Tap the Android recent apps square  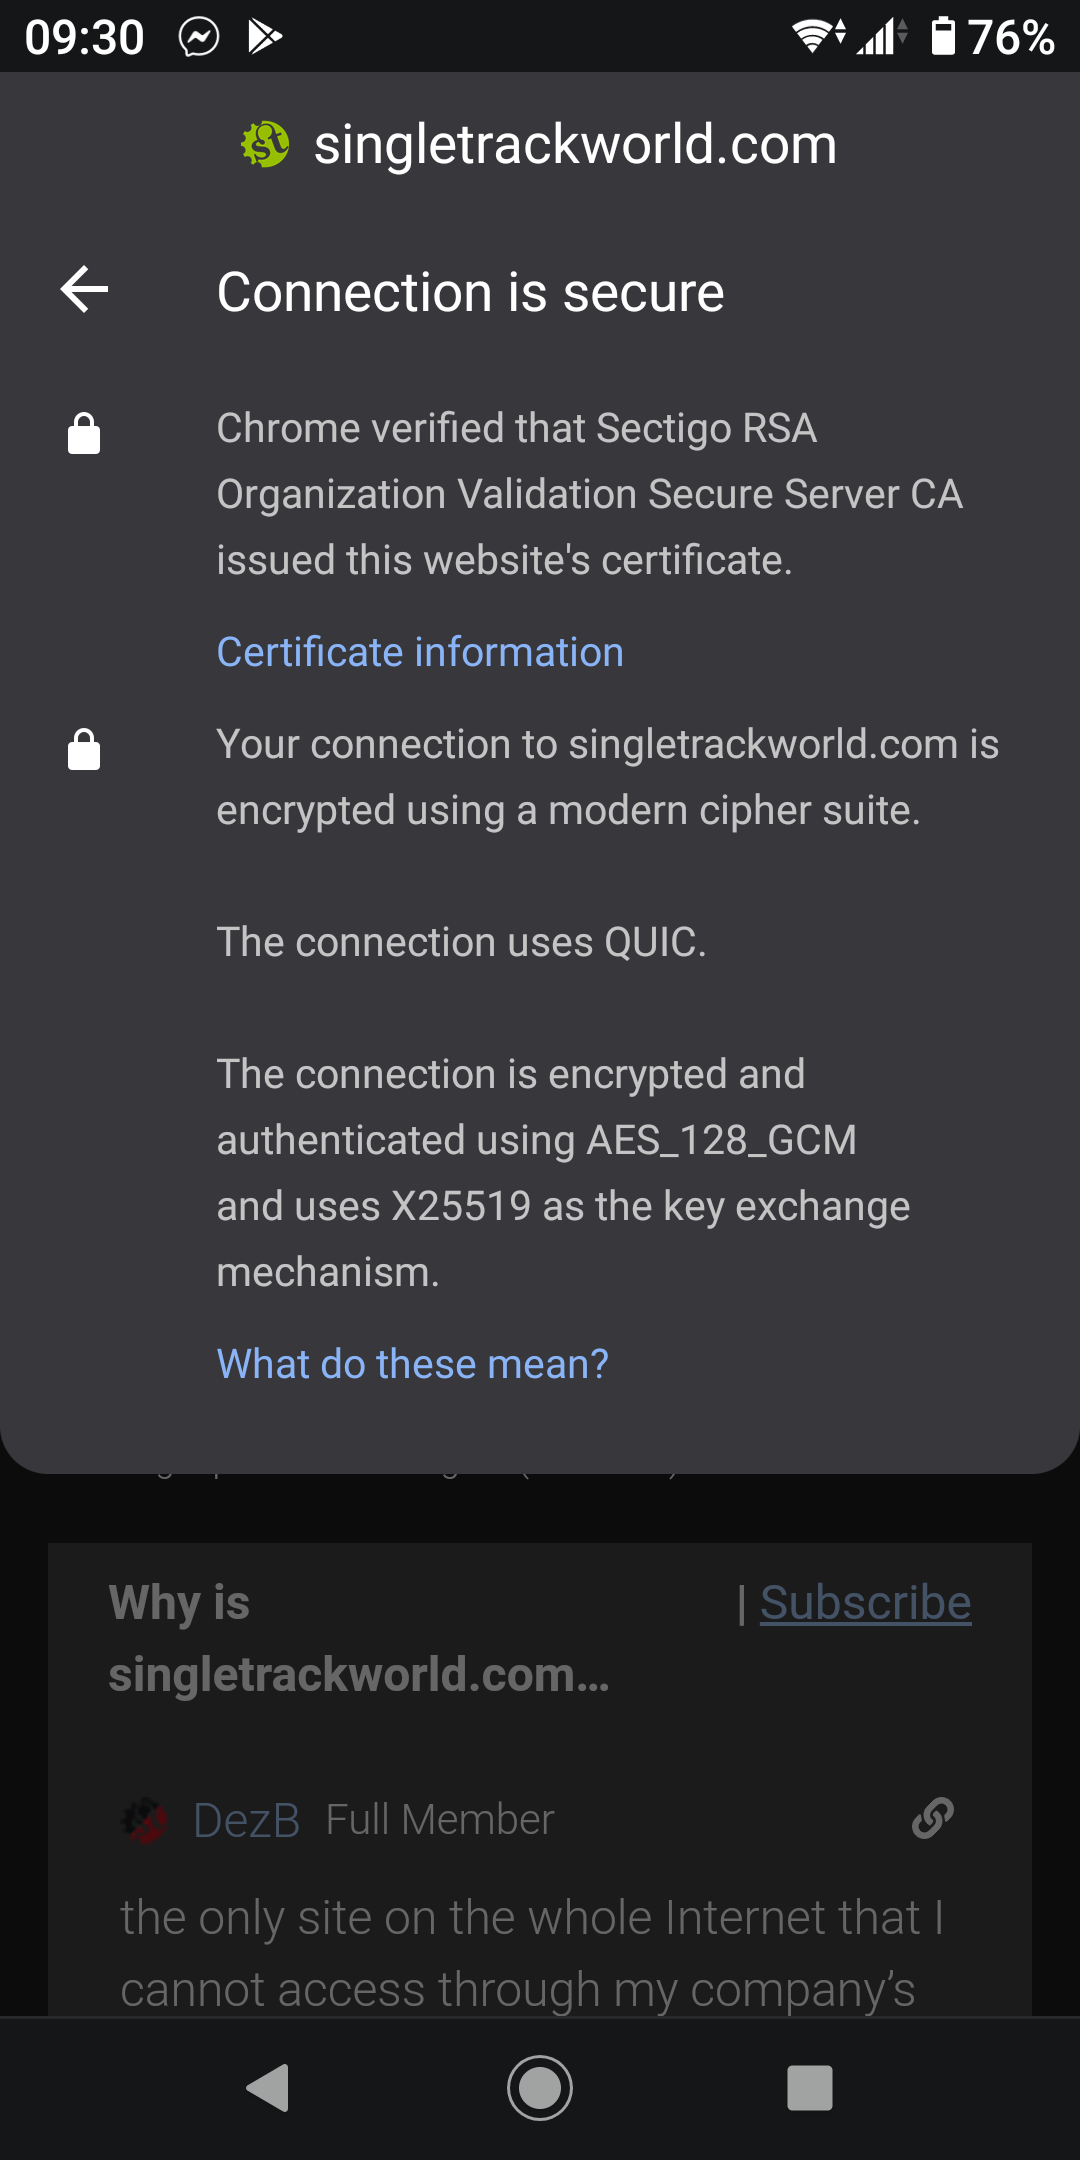(810, 2088)
